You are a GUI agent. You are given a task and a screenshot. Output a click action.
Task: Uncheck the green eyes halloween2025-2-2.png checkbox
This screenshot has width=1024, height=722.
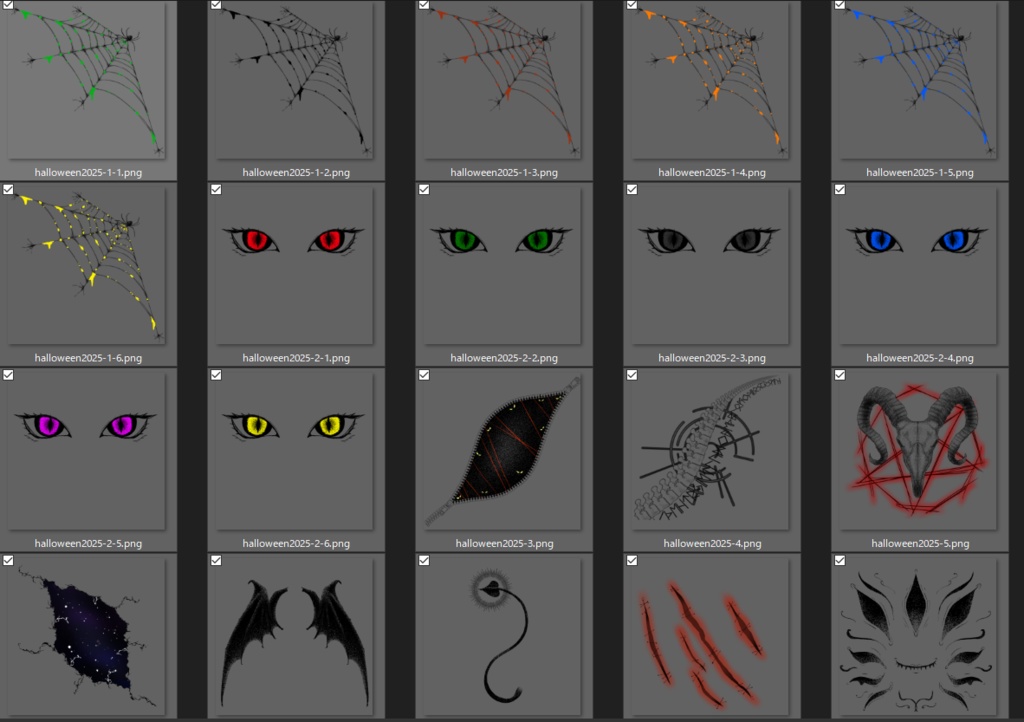[424, 189]
